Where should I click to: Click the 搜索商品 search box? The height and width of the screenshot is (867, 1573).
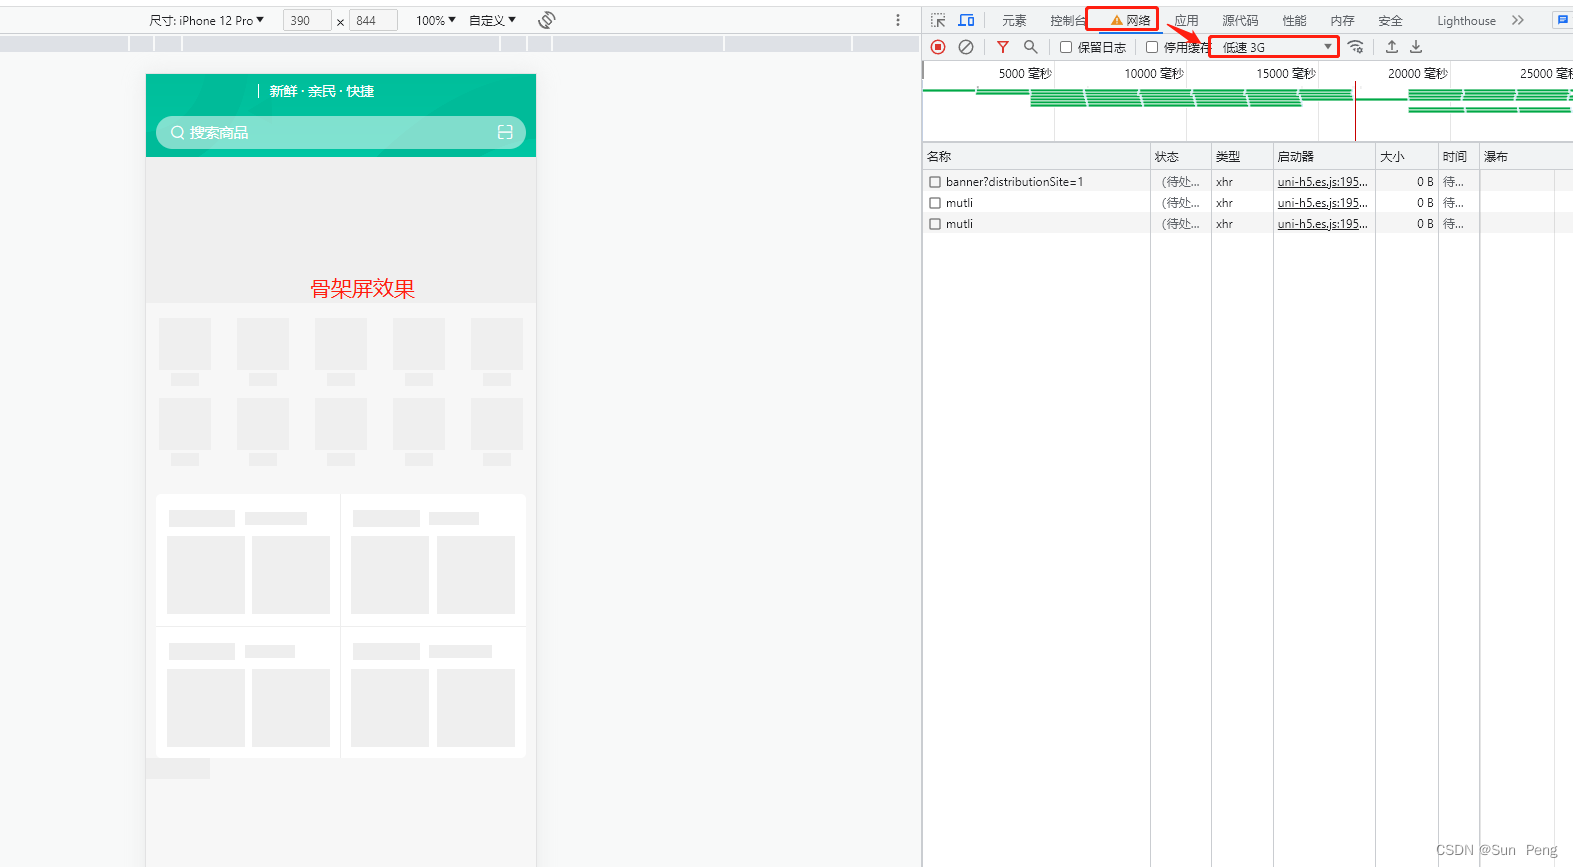pyautogui.click(x=341, y=132)
